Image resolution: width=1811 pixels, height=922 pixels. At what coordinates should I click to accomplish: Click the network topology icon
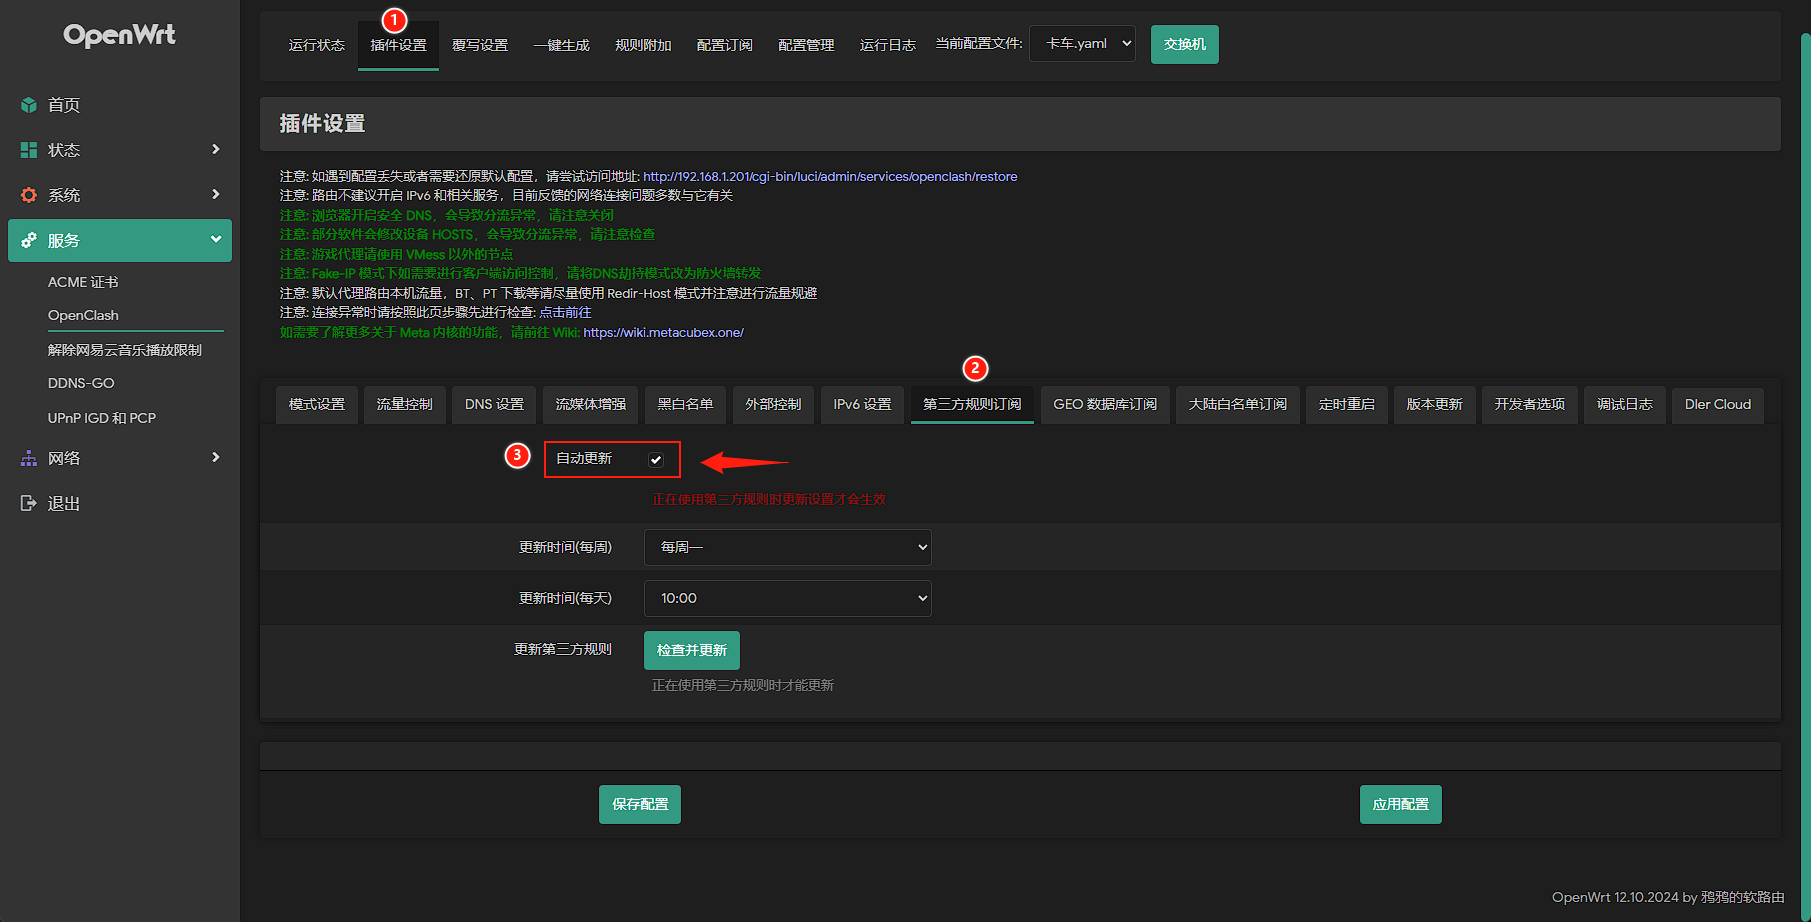coord(29,458)
